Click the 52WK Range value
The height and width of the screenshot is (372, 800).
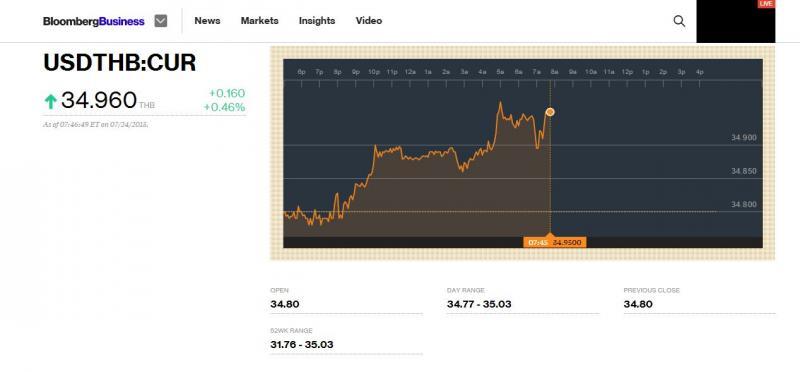(x=302, y=344)
